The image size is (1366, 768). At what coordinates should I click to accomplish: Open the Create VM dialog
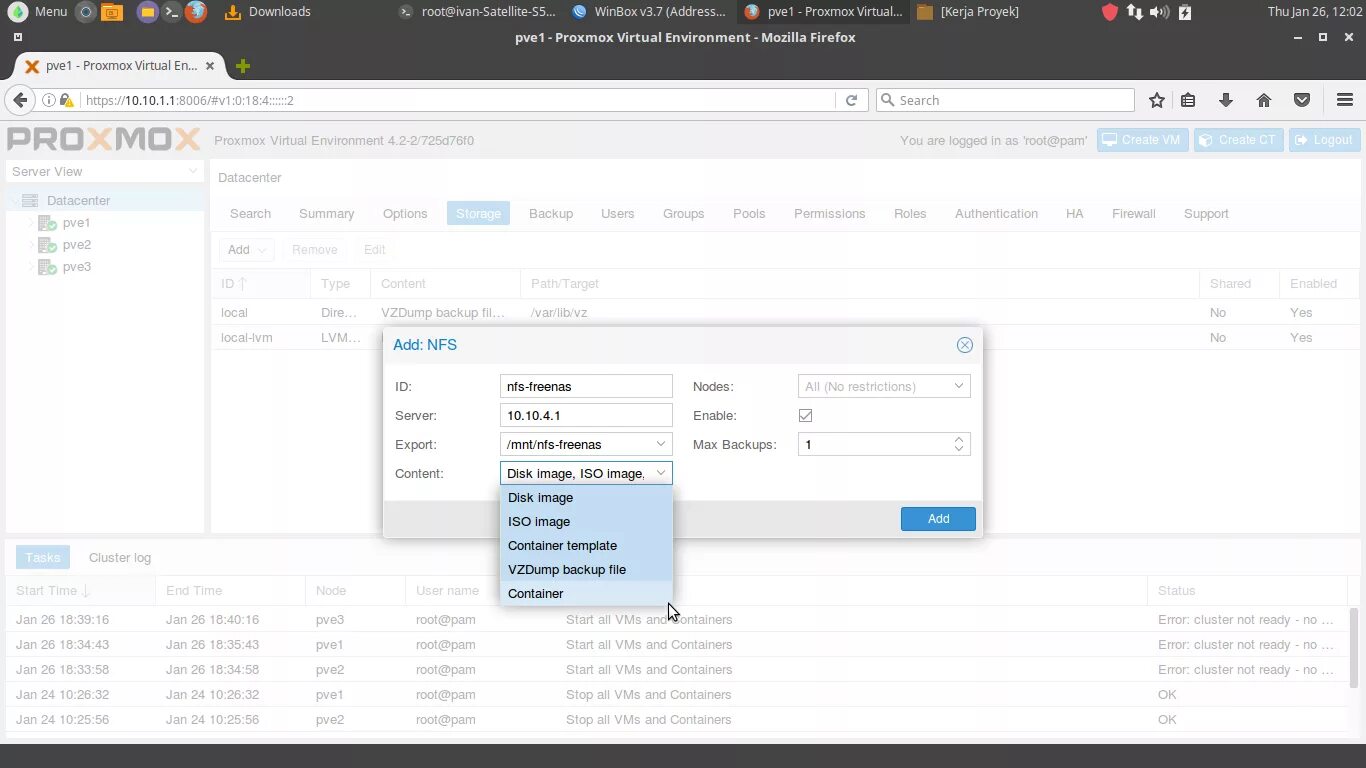pos(1141,140)
